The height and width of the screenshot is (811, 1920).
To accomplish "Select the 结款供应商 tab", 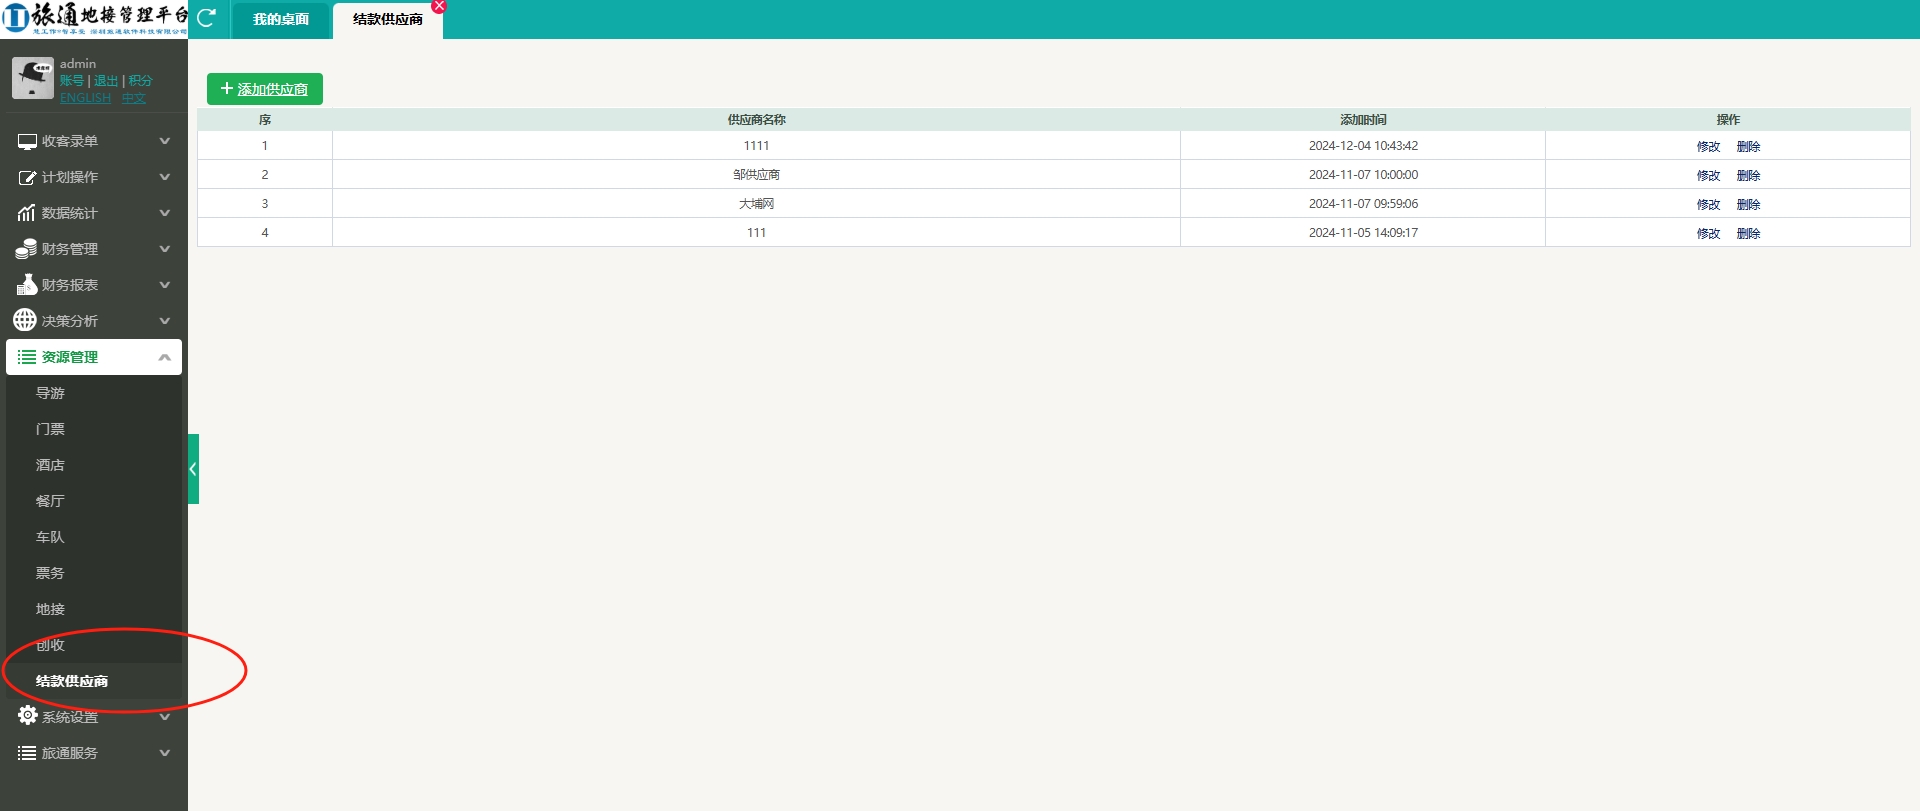I will click(388, 20).
